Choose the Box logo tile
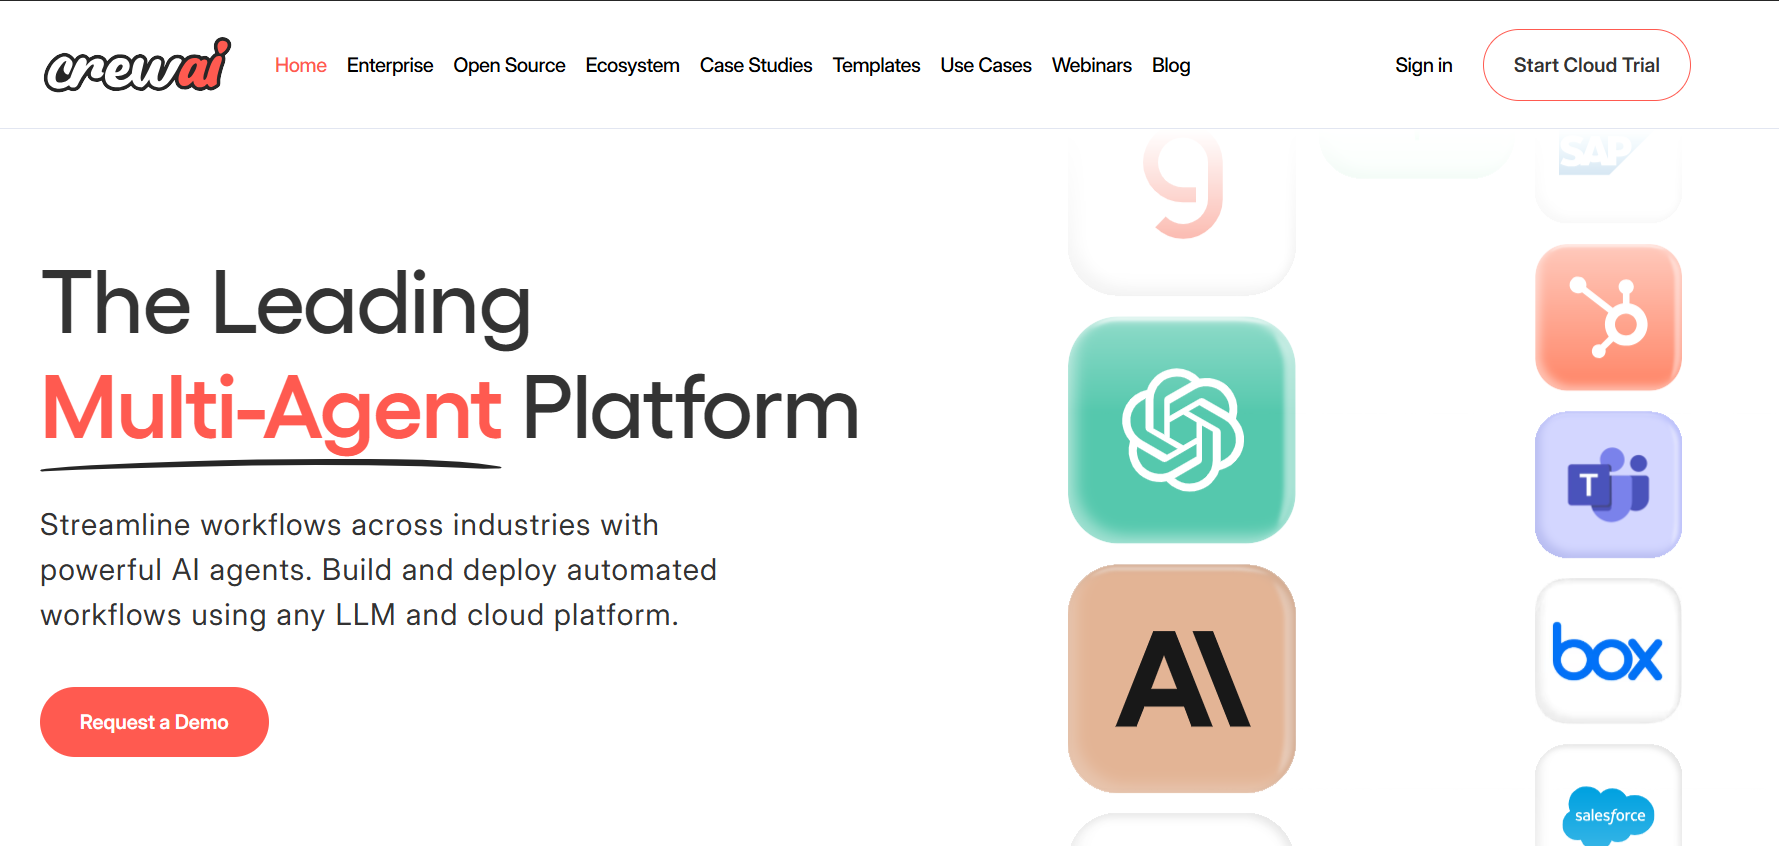The width and height of the screenshot is (1779, 846). click(1608, 651)
